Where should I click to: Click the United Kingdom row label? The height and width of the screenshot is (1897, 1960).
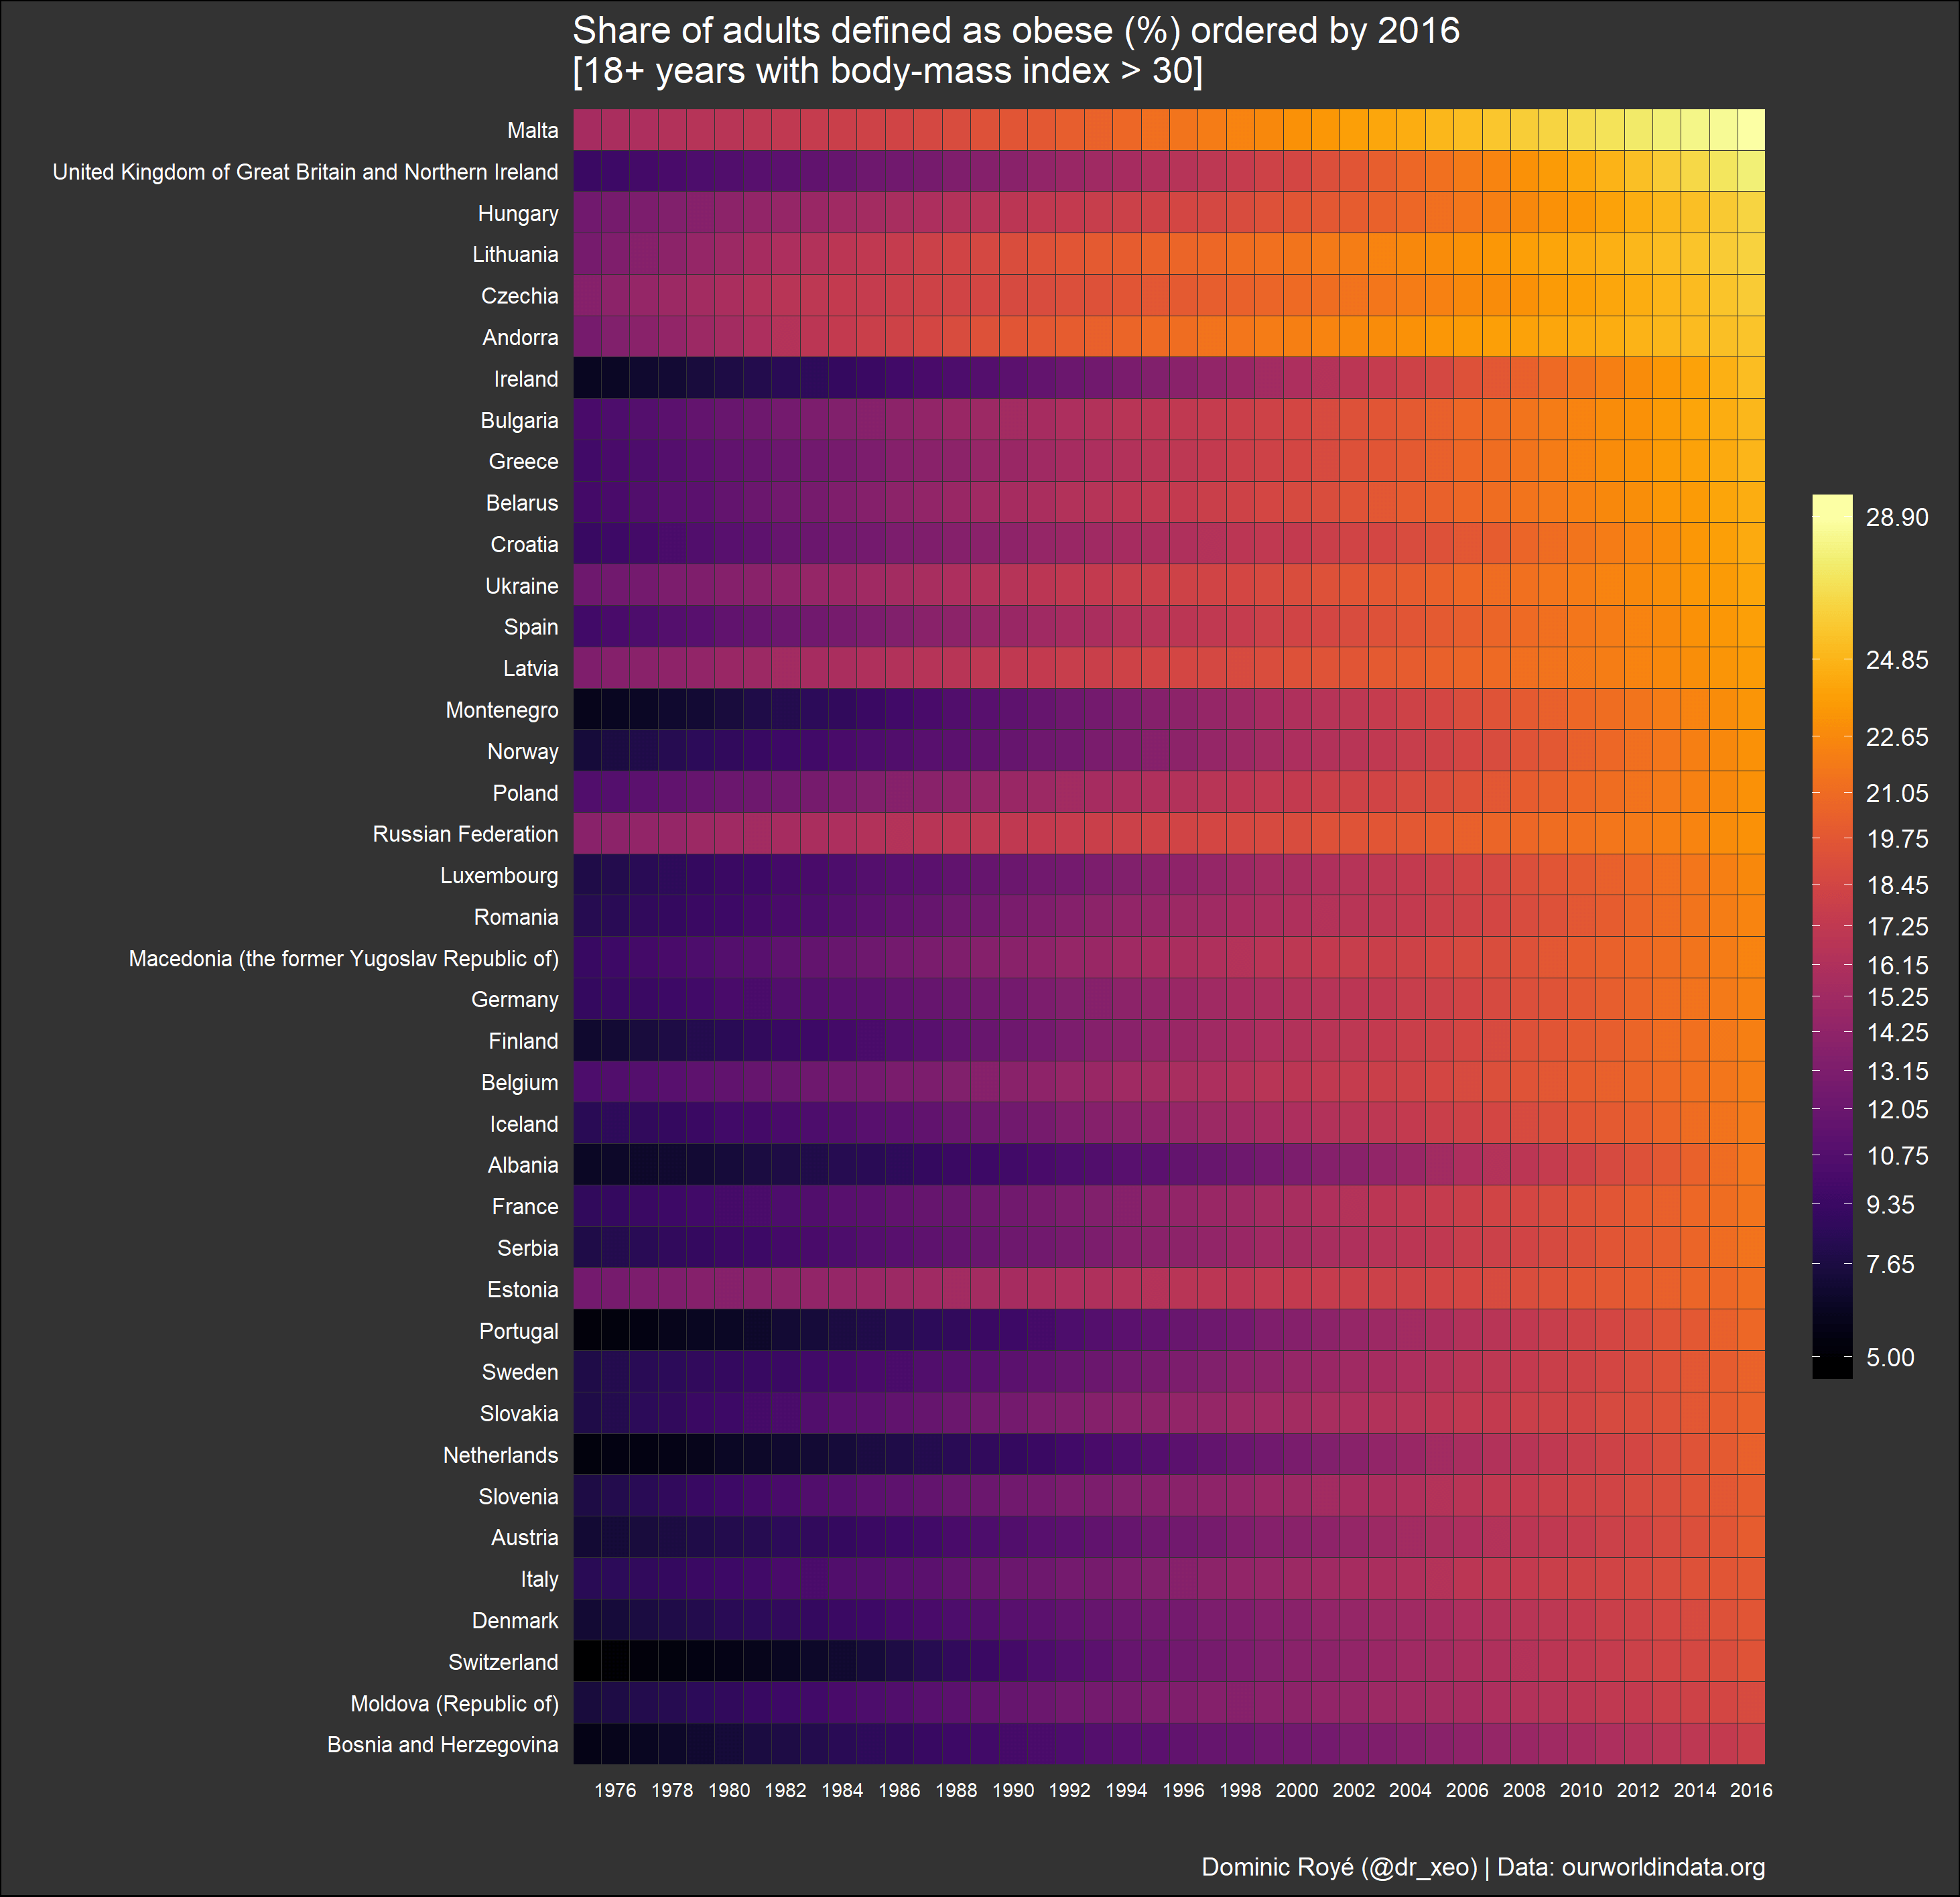(305, 171)
